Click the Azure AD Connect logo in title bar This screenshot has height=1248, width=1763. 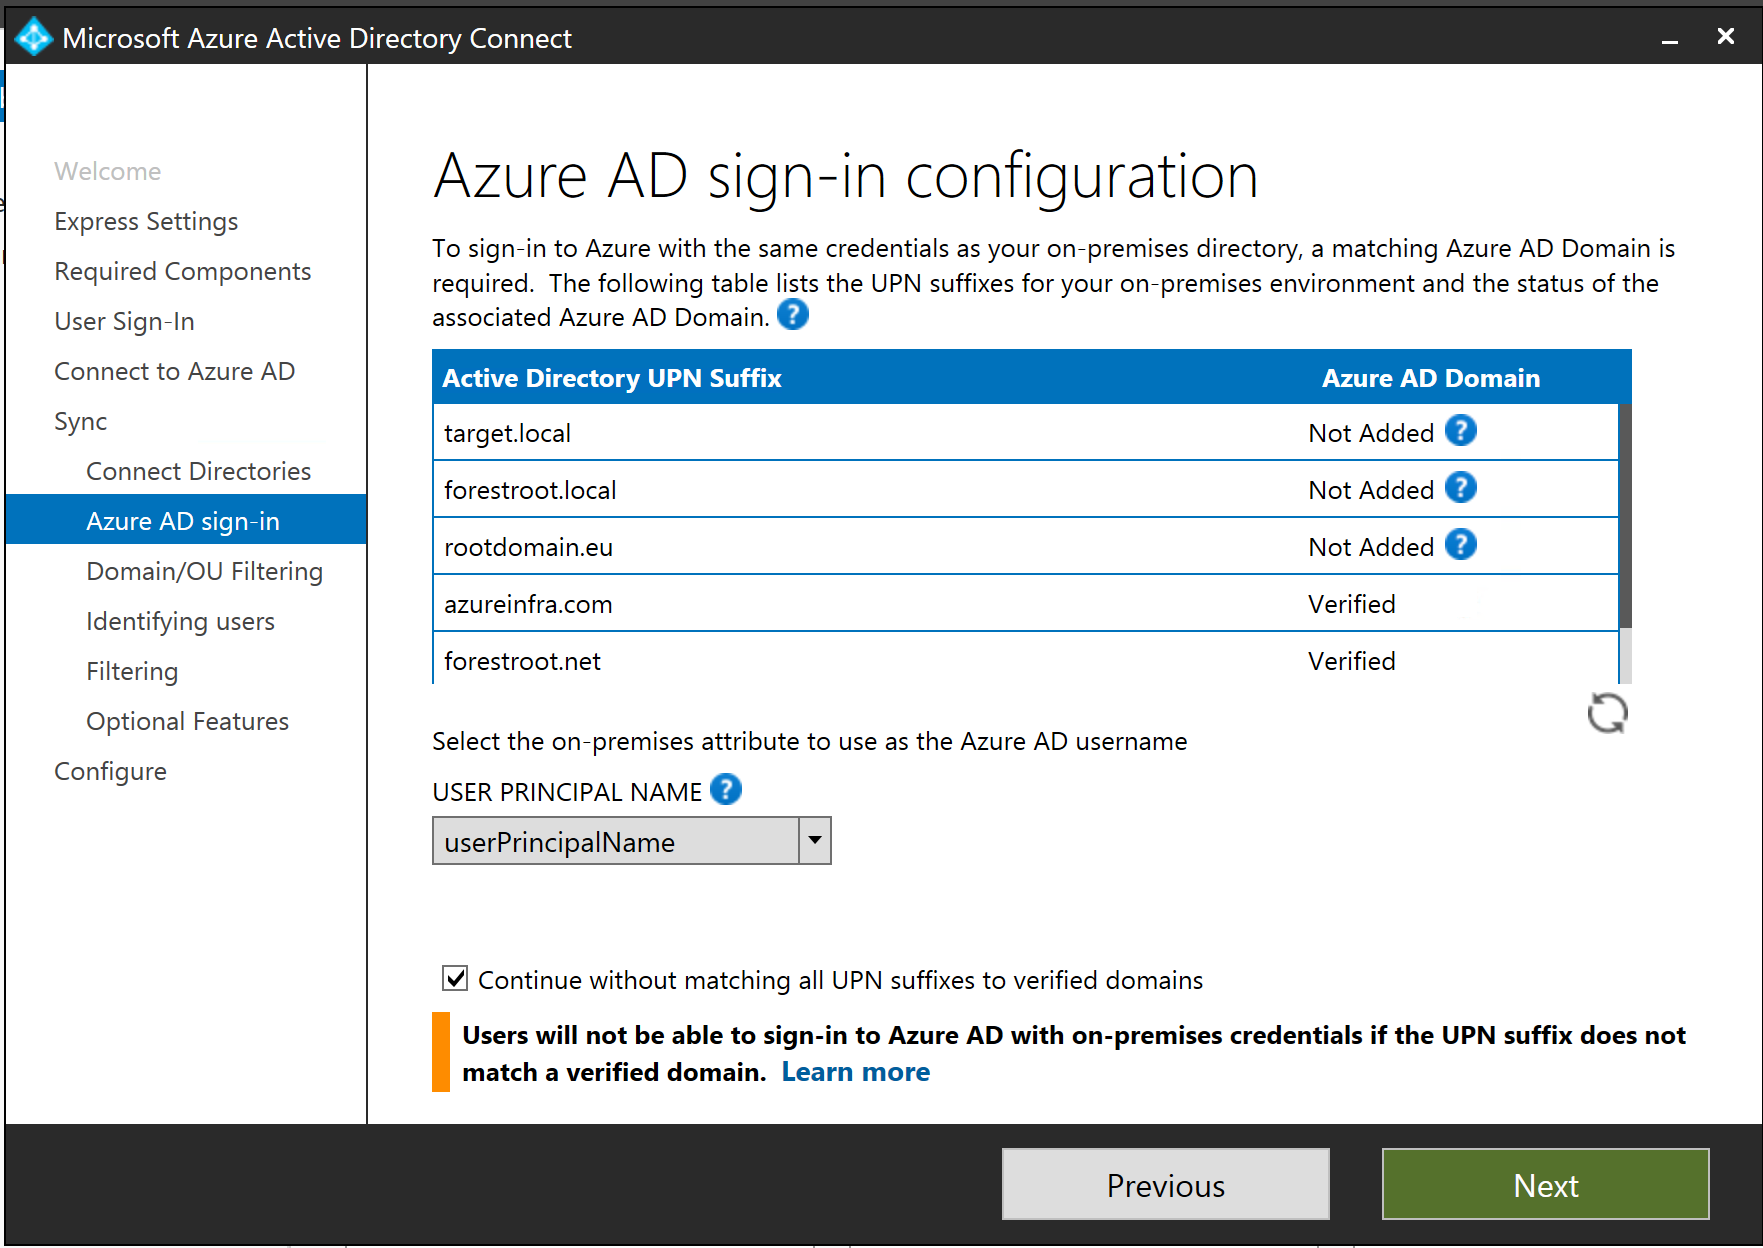click(x=33, y=37)
